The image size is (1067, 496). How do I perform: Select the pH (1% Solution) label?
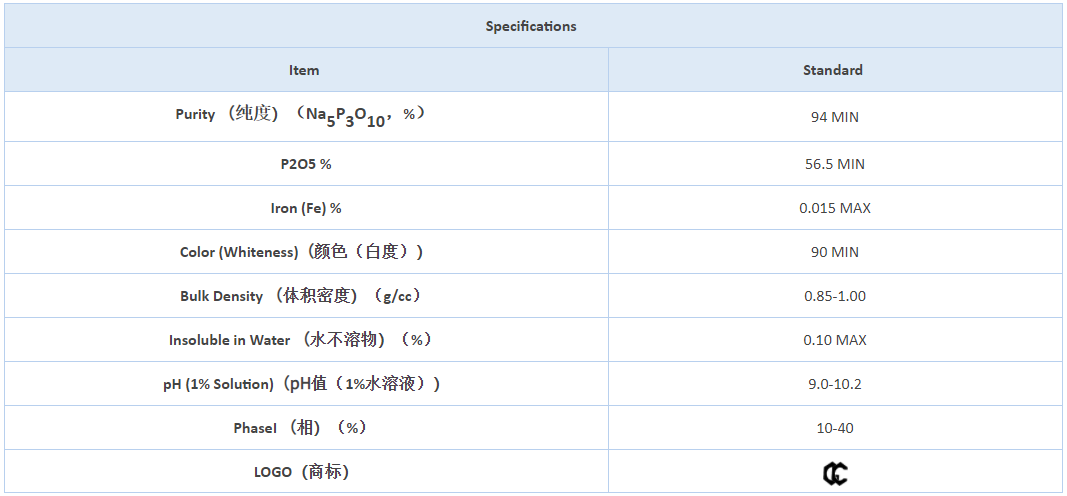(301, 384)
